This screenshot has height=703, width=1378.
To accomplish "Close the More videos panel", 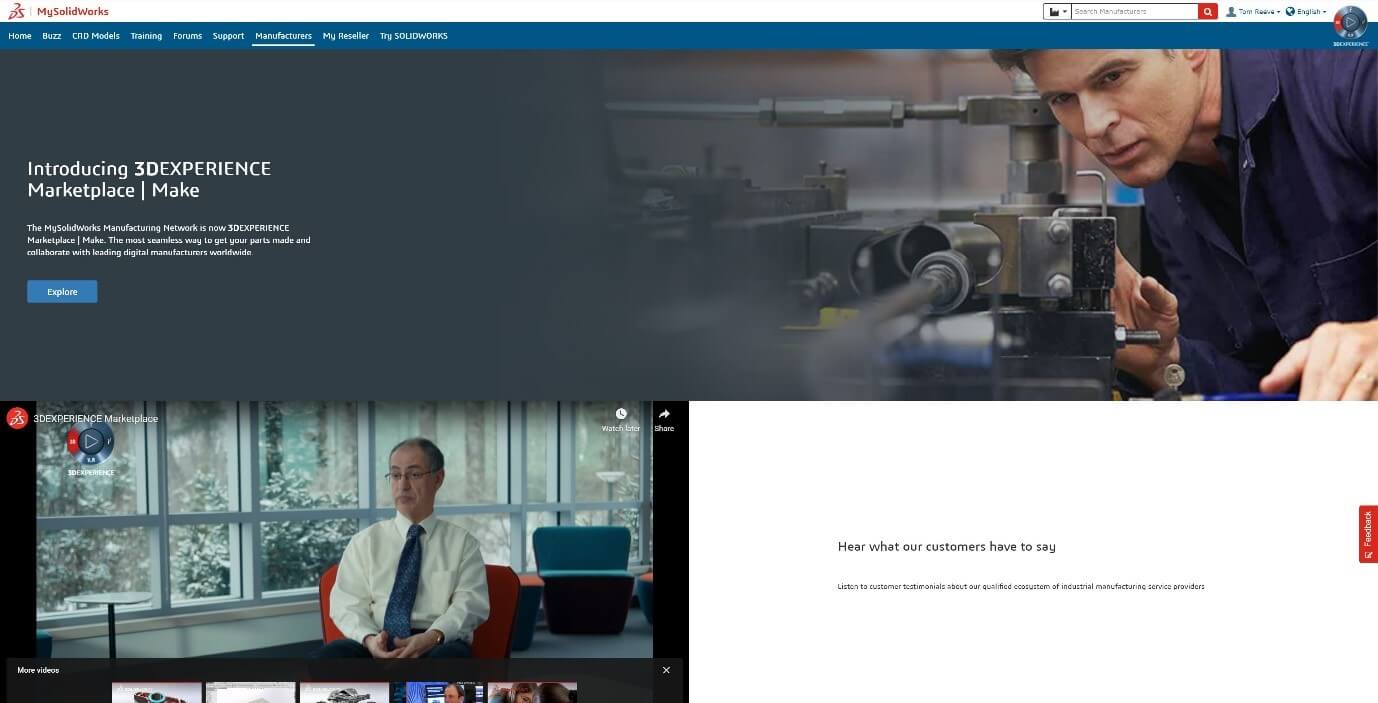I will [667, 670].
